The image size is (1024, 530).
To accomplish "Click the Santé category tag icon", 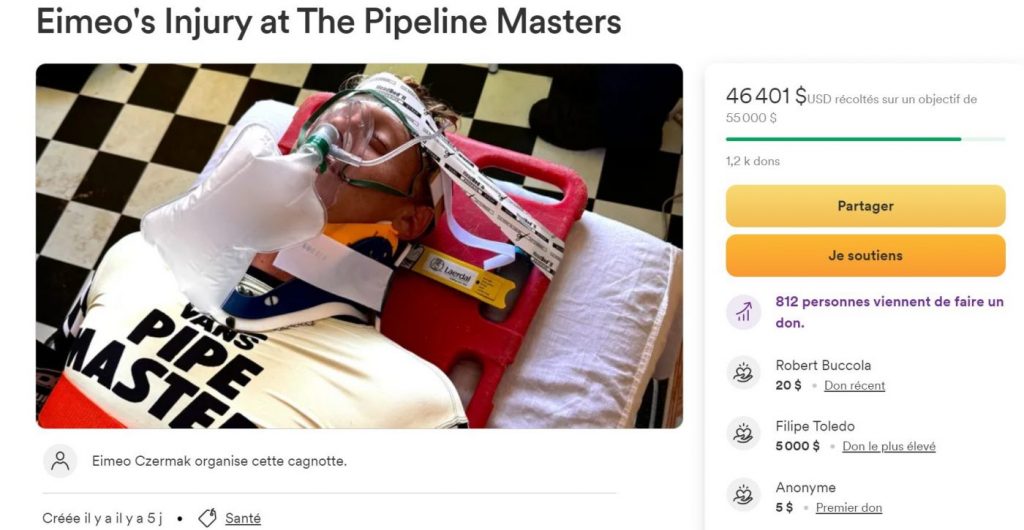I will [207, 518].
